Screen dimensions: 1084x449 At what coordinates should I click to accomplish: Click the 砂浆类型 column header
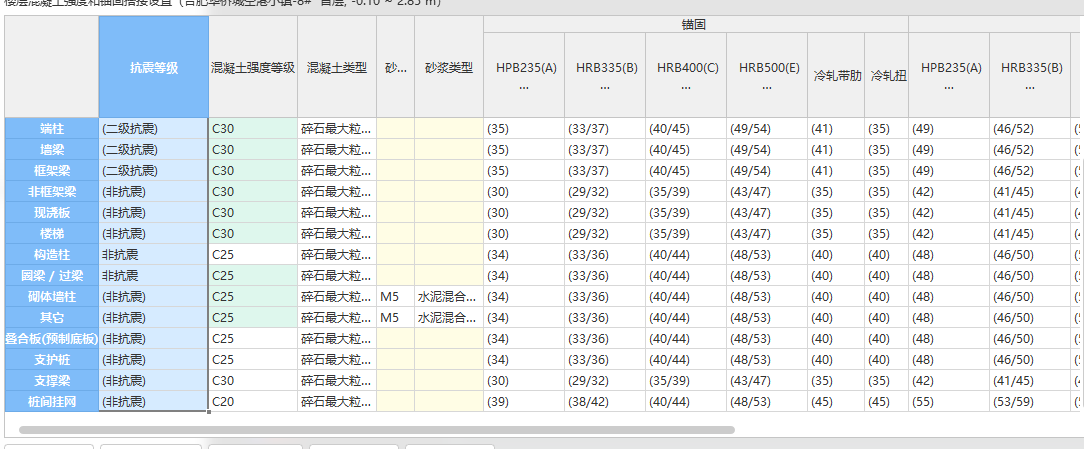(449, 67)
